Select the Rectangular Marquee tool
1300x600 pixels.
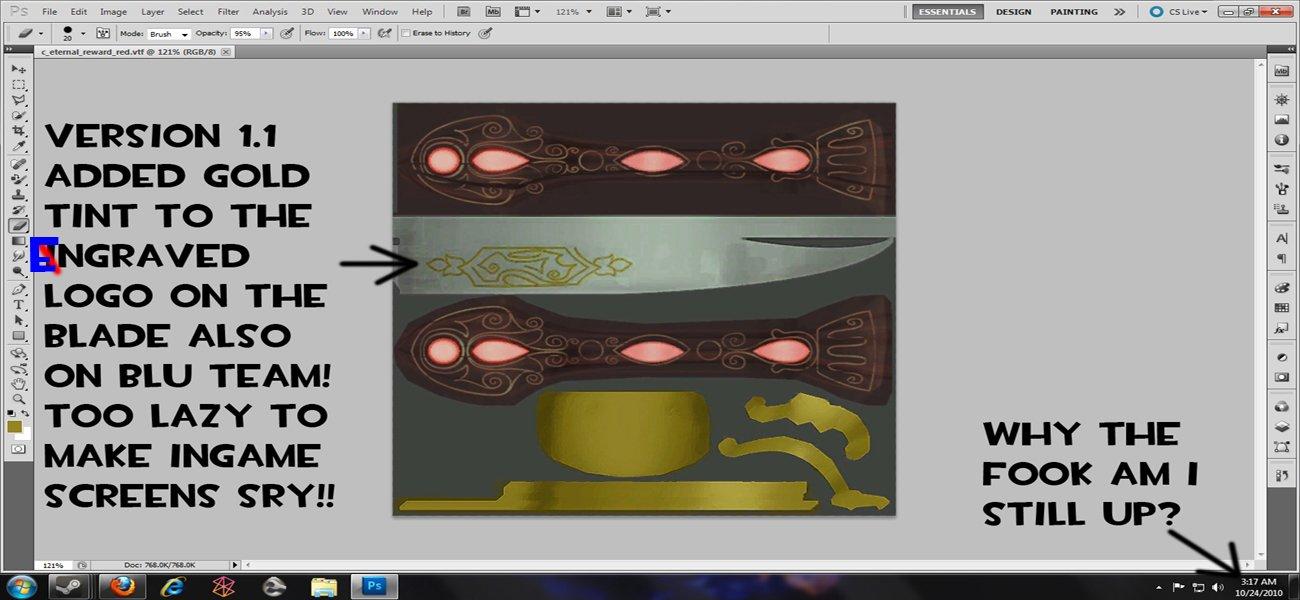pos(18,85)
